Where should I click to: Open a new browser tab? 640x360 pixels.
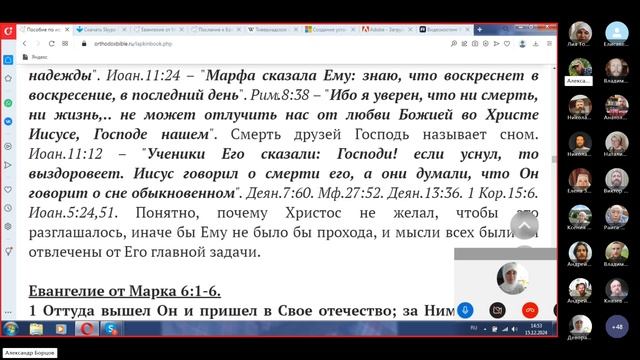pos(480,30)
